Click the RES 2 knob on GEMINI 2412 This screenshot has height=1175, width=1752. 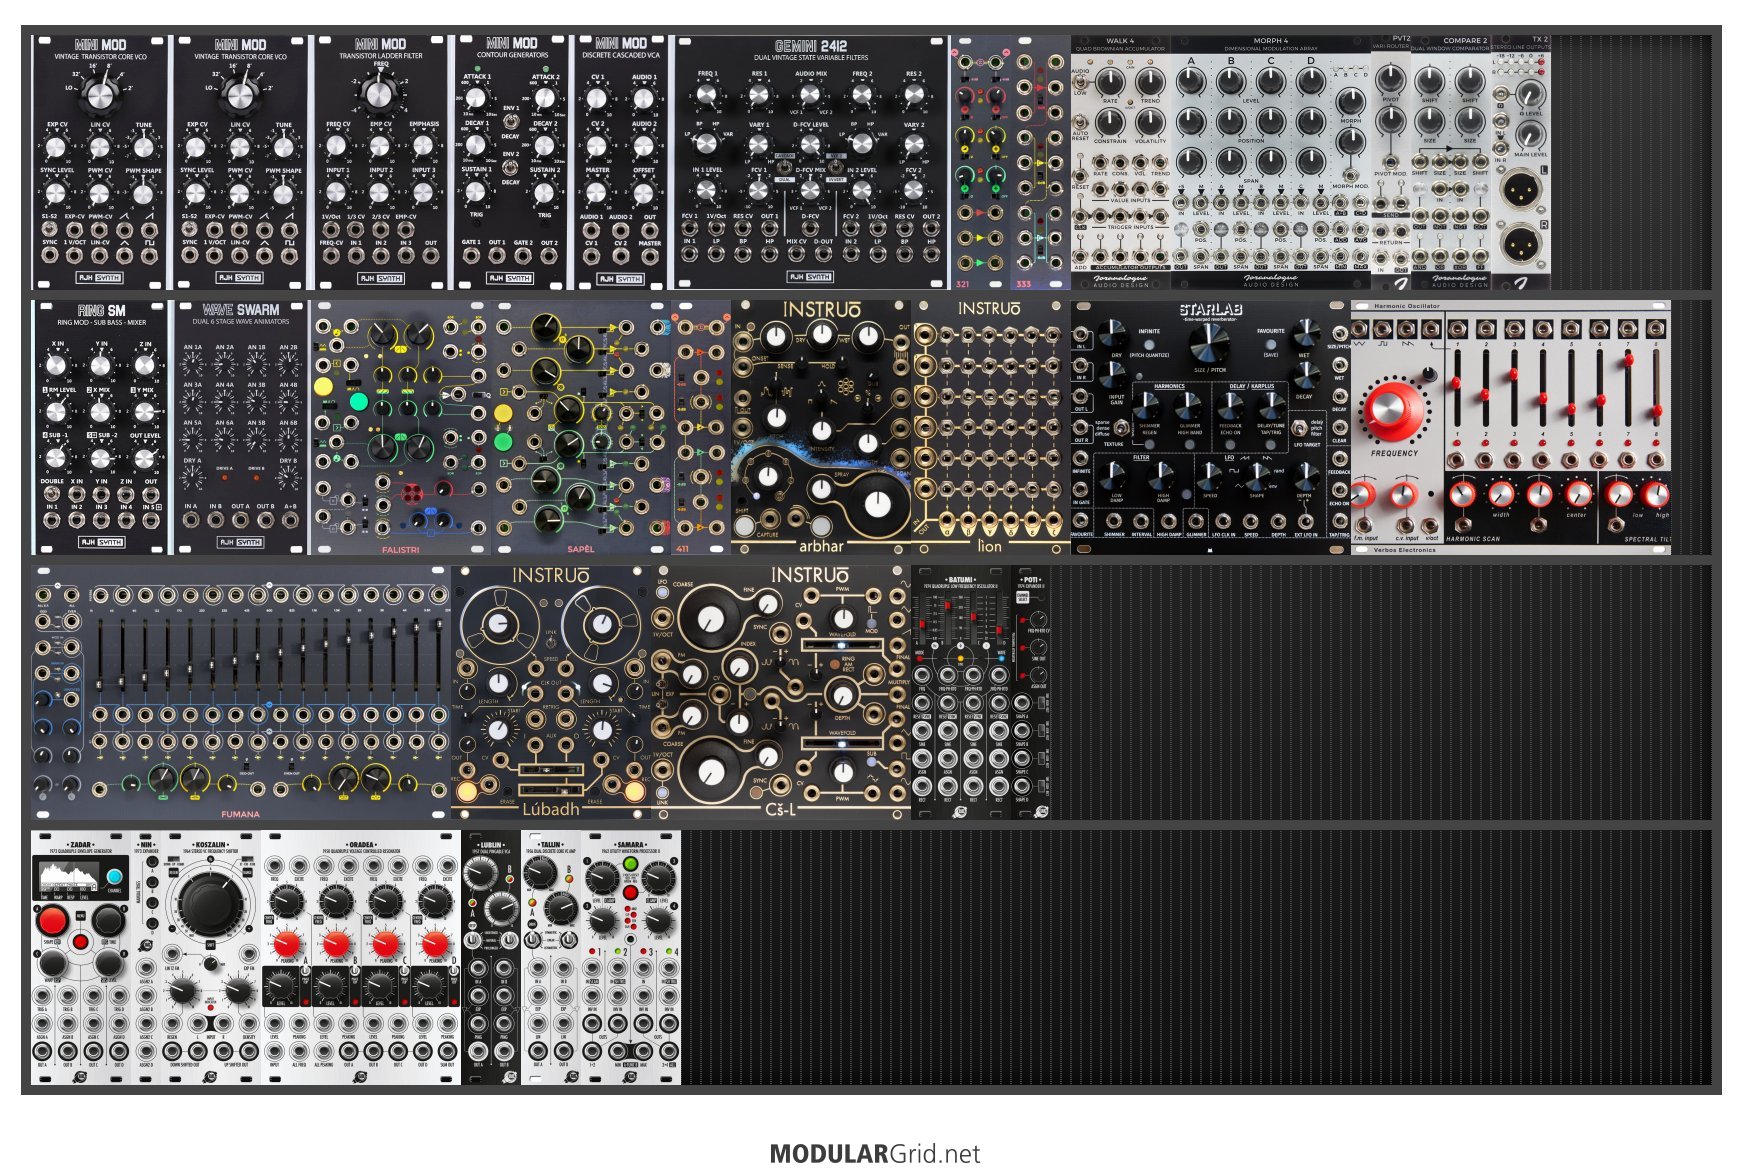[x=913, y=95]
